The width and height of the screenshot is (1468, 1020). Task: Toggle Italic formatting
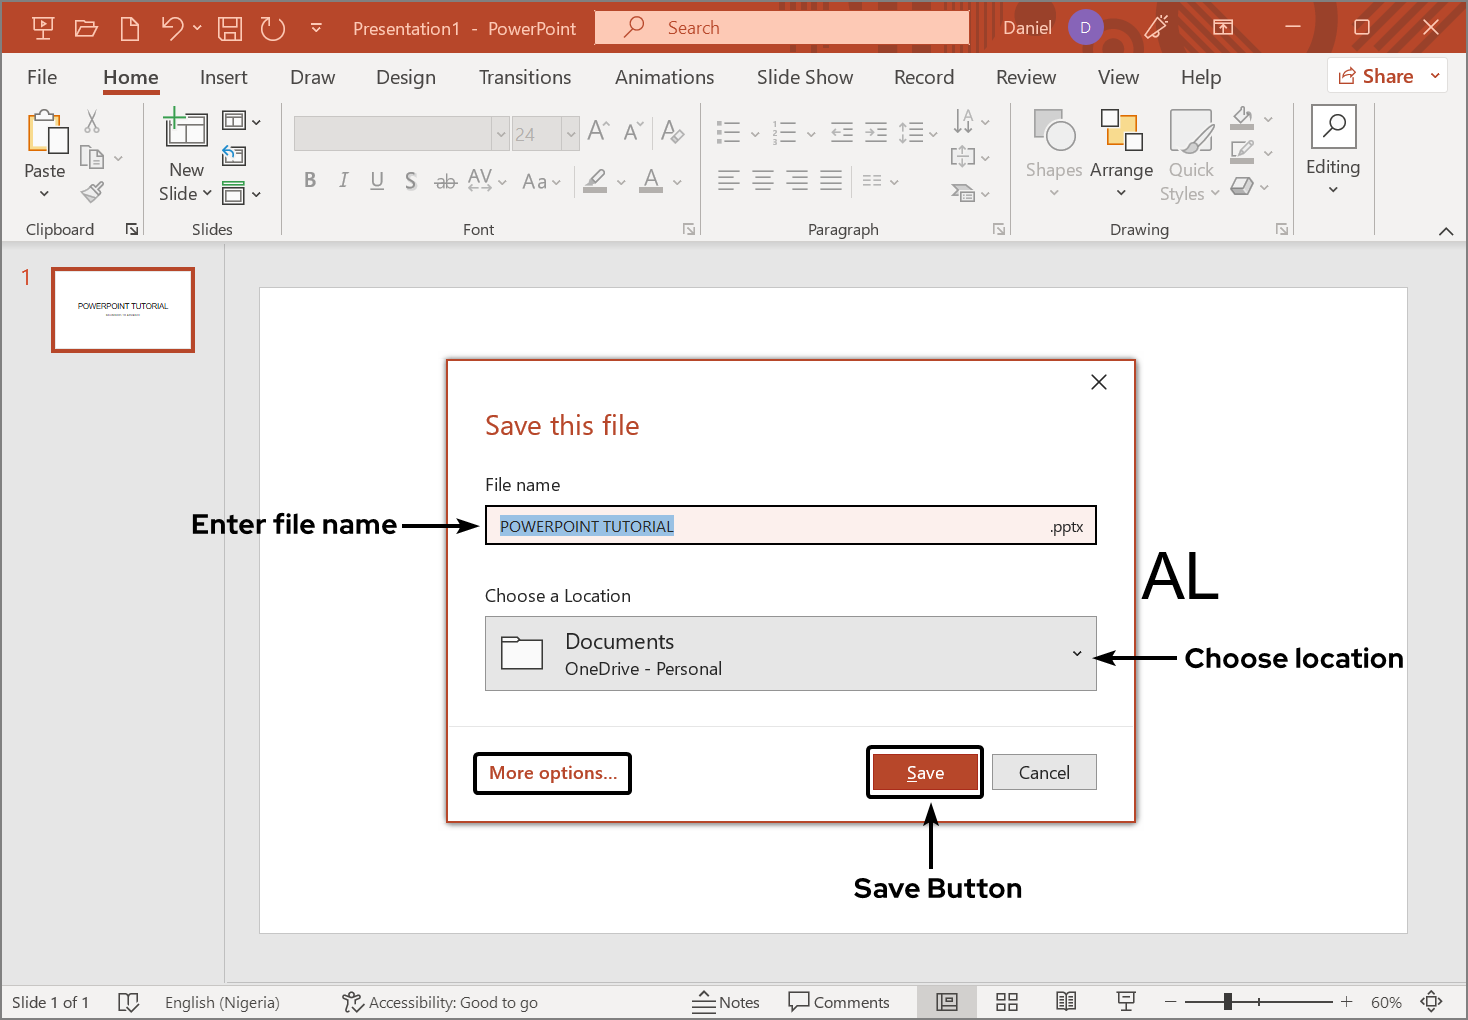coord(343,180)
